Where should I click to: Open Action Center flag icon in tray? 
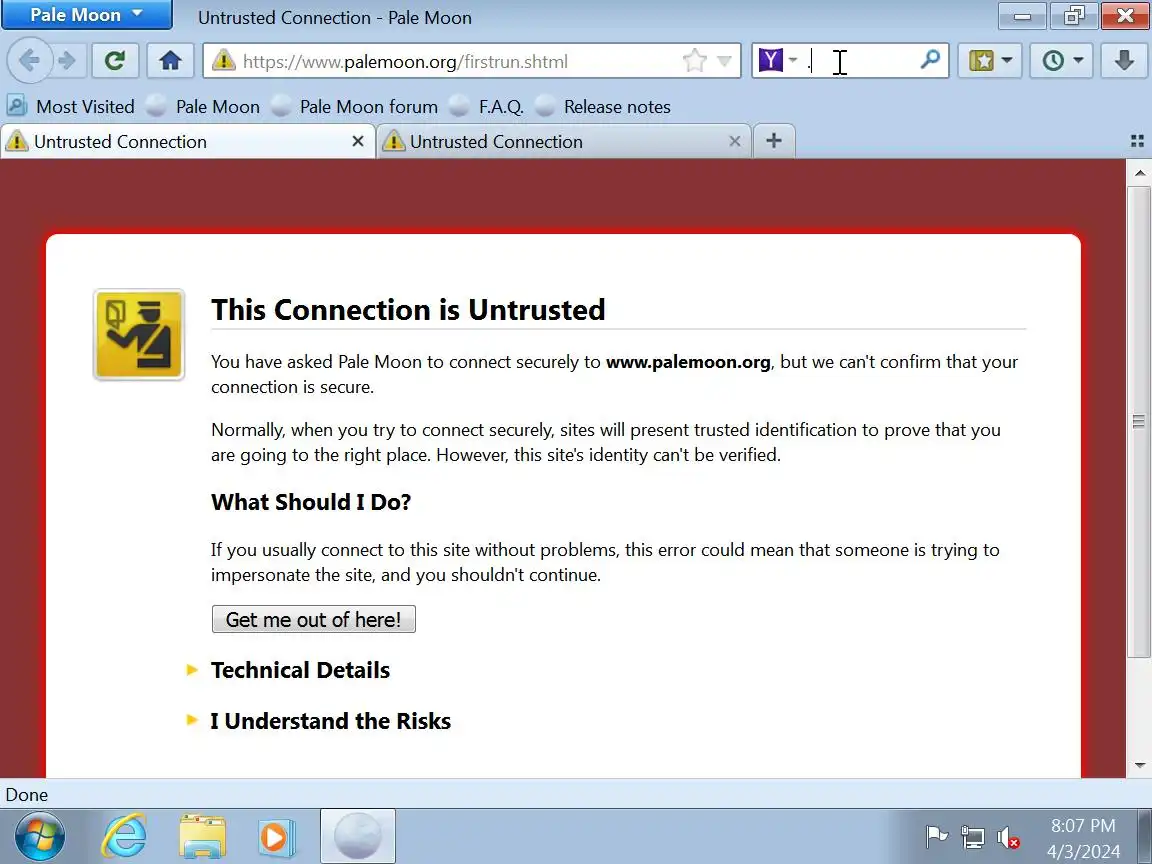click(935, 837)
